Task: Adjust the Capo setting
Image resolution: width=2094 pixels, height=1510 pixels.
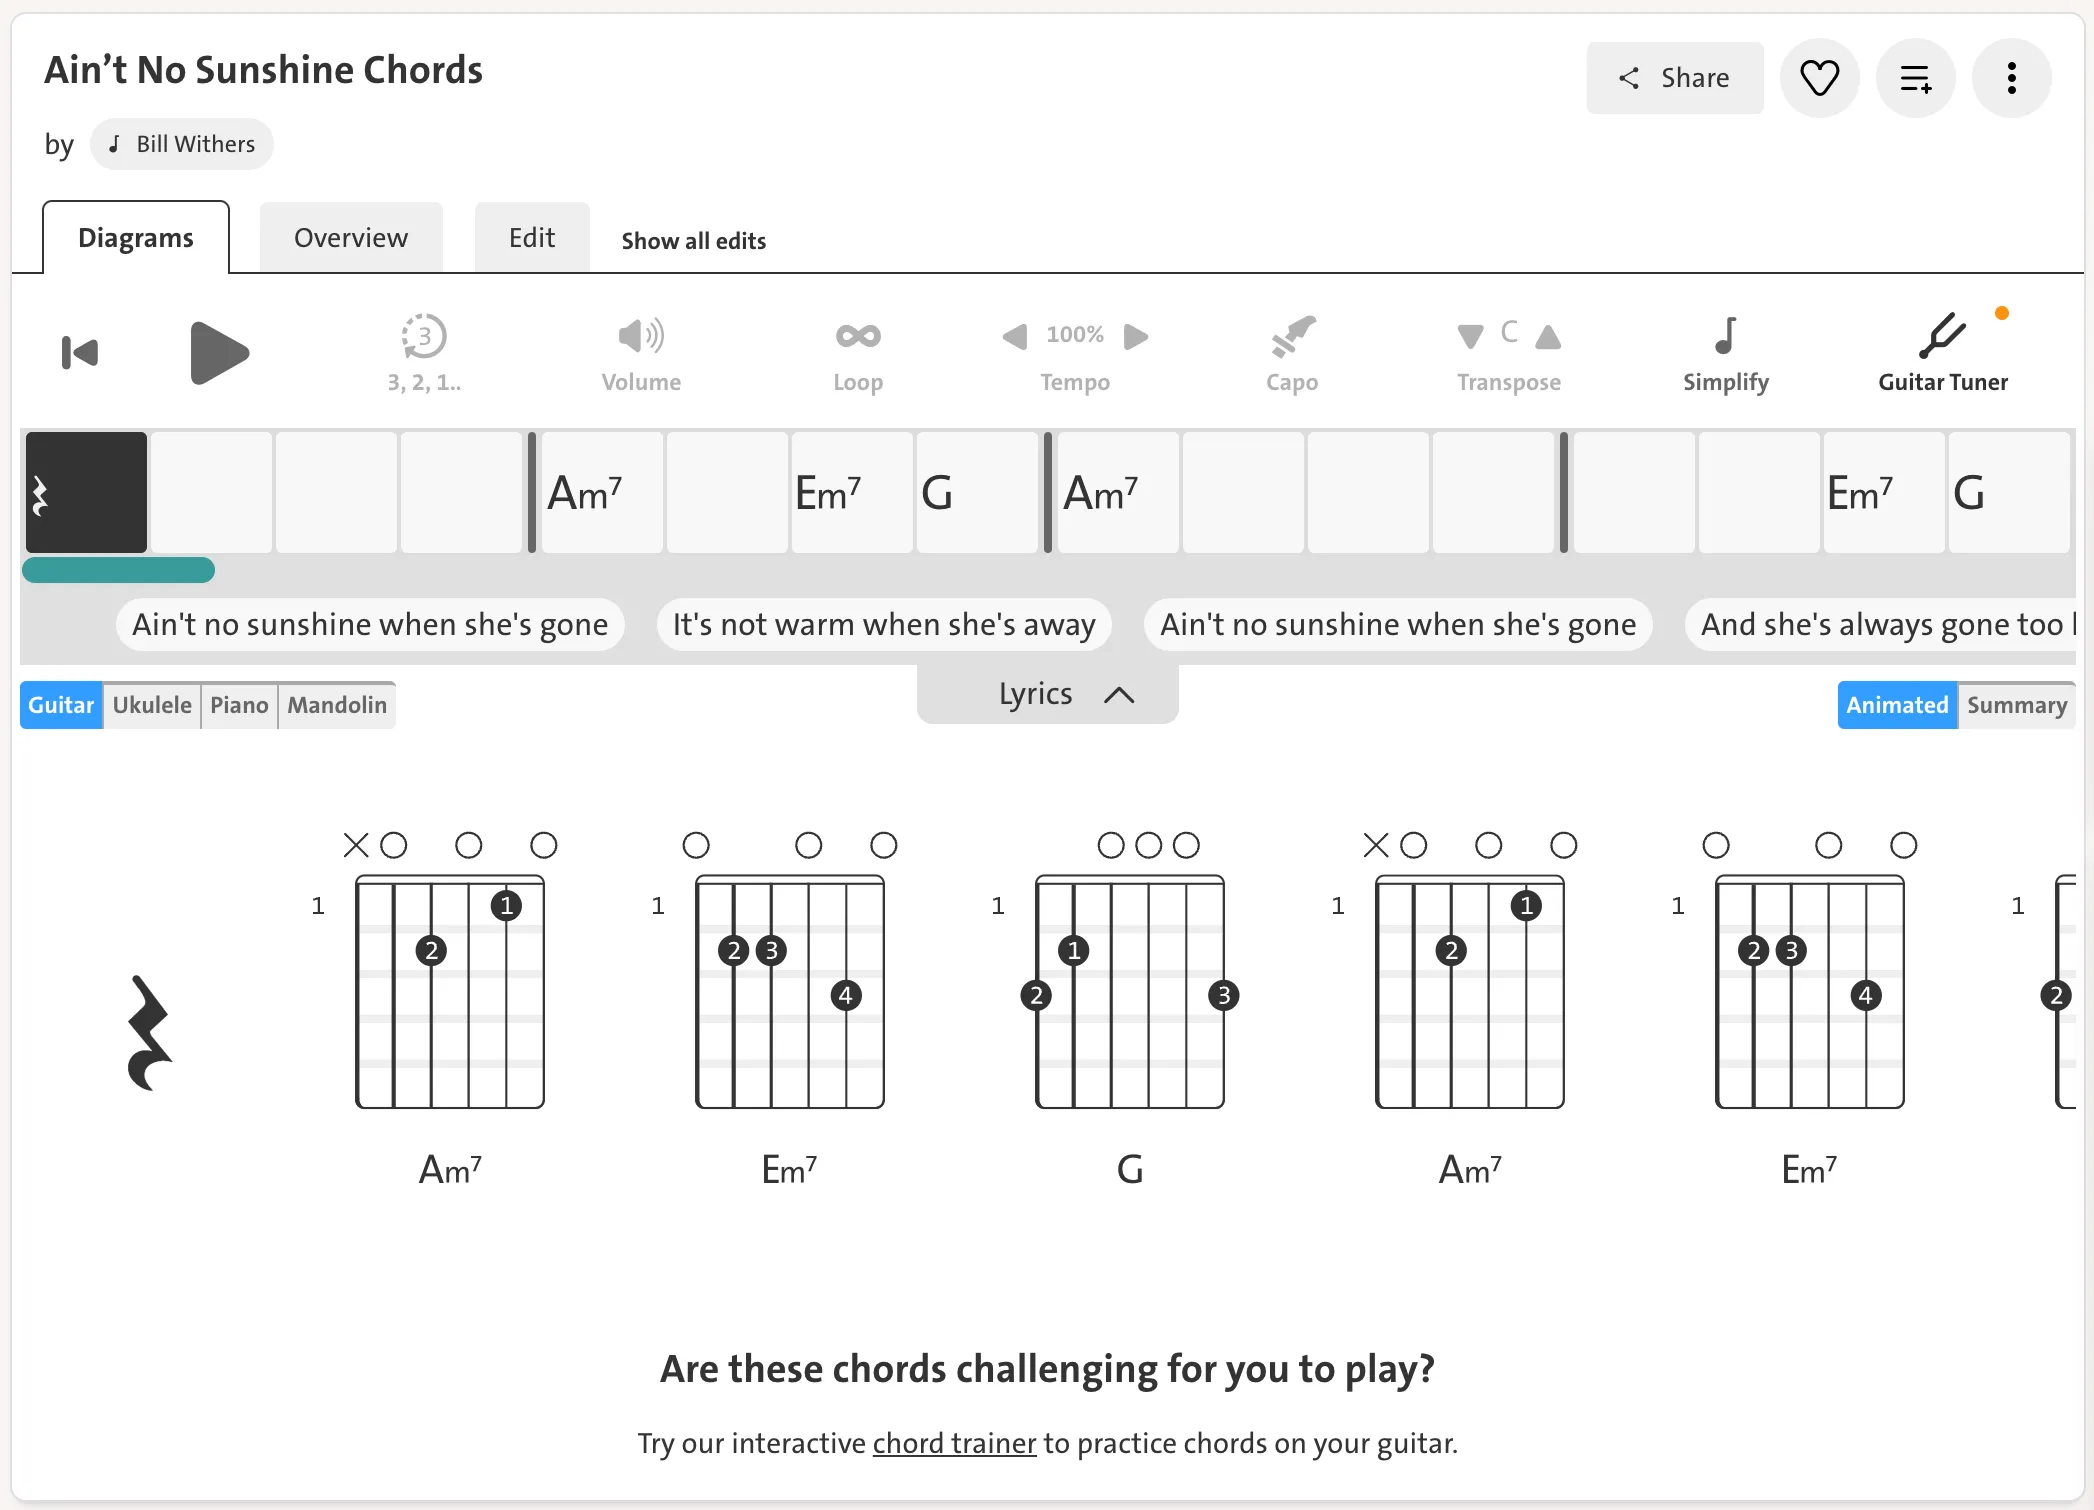Action: click(1292, 350)
